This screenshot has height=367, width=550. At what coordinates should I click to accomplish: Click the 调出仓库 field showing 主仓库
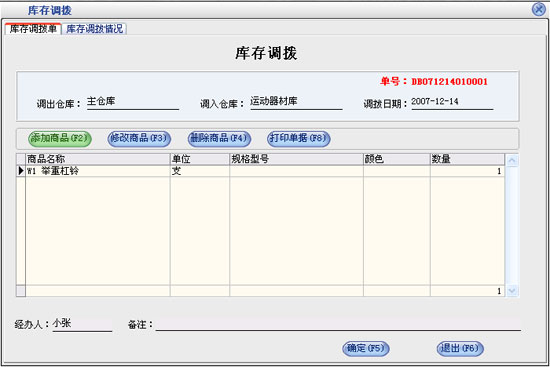(x=133, y=102)
